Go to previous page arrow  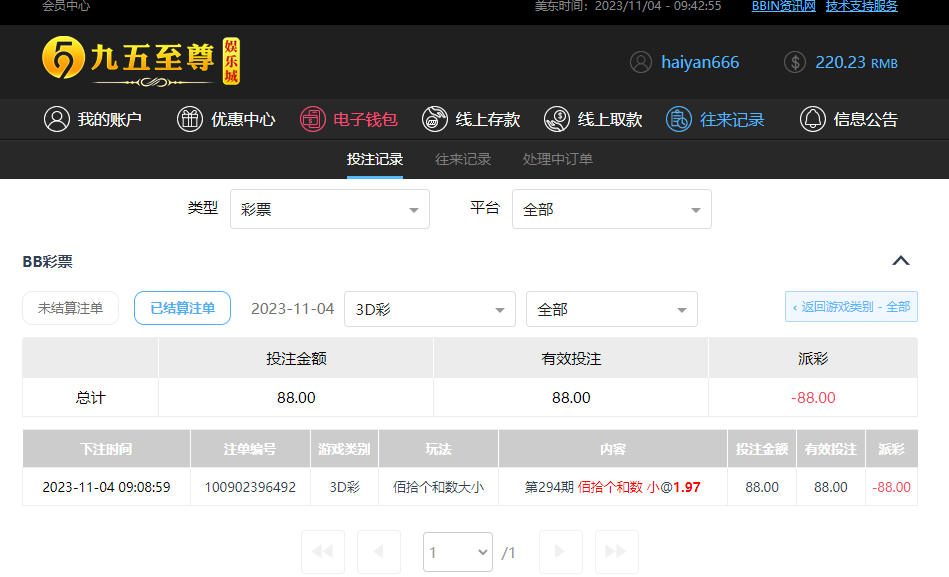point(379,552)
